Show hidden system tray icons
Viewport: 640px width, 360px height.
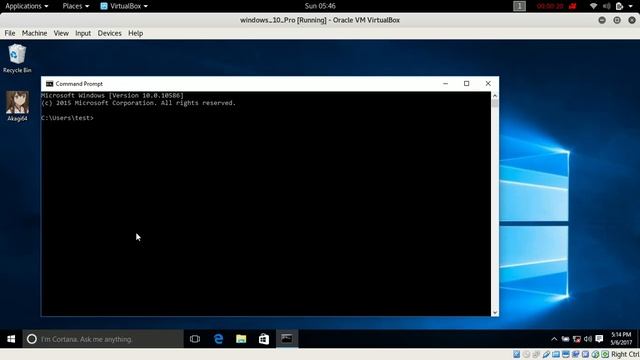pyautogui.click(x=554, y=339)
